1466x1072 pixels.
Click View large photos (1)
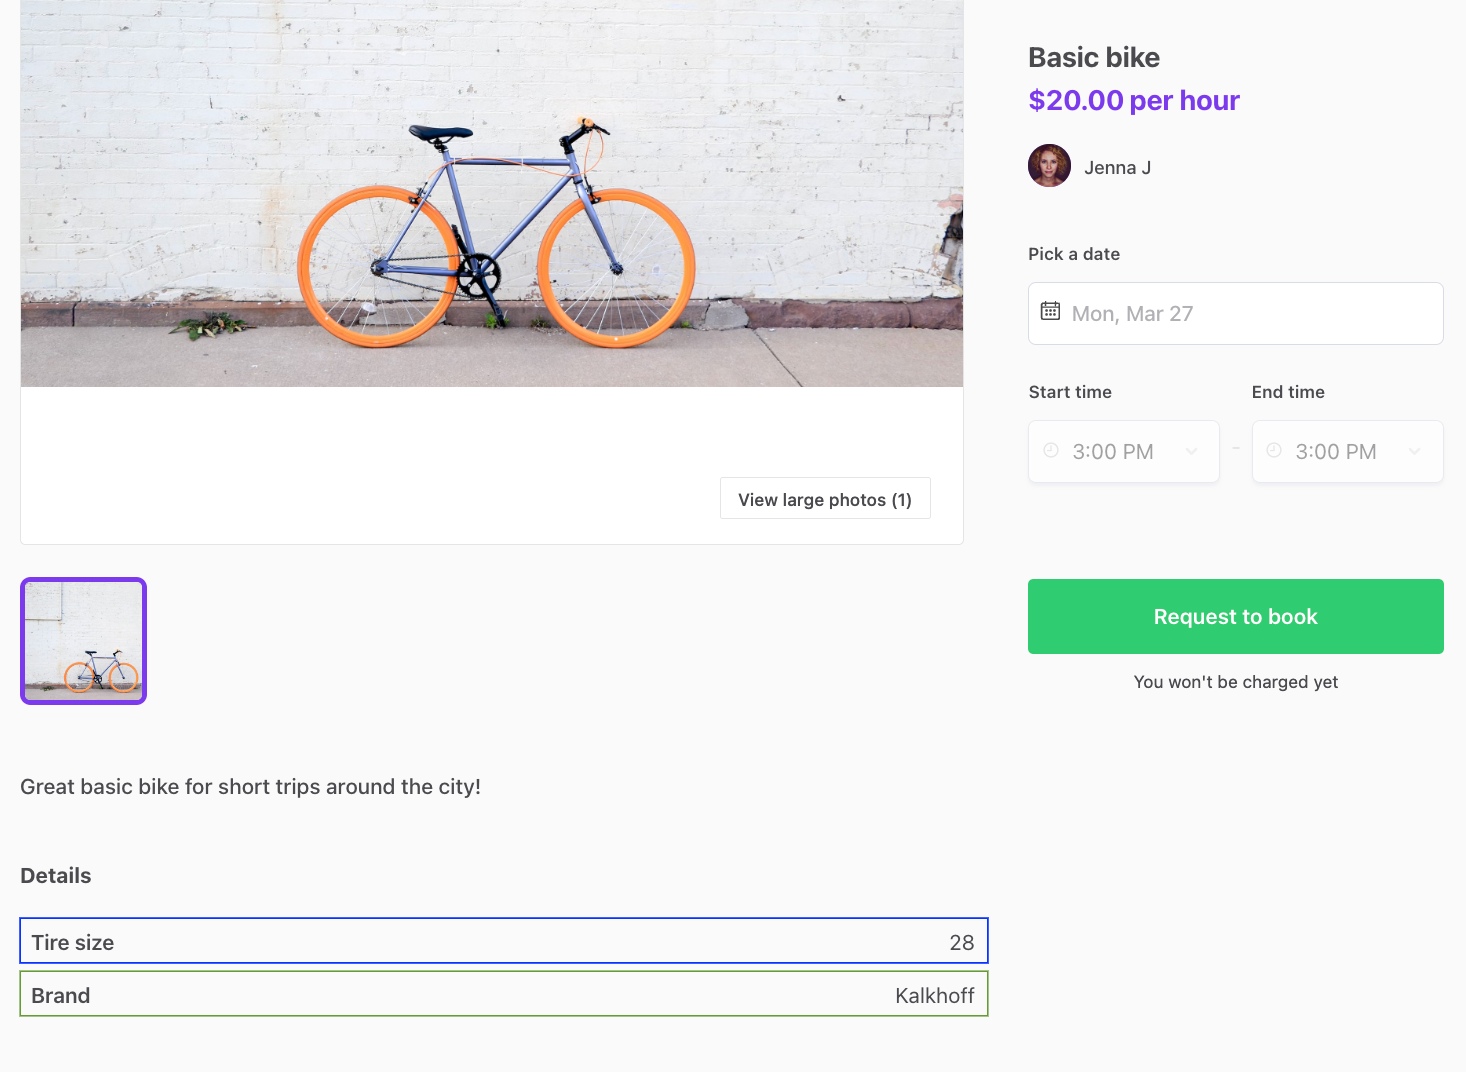pyautogui.click(x=825, y=498)
